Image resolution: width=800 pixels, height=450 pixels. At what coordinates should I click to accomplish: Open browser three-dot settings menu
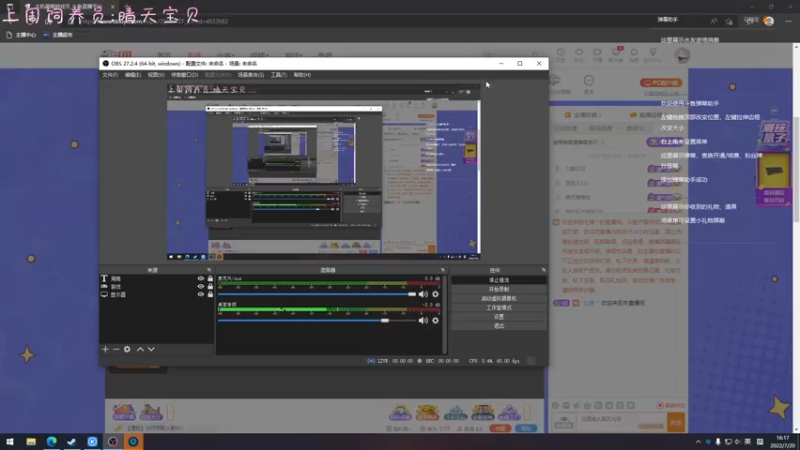tap(788, 21)
